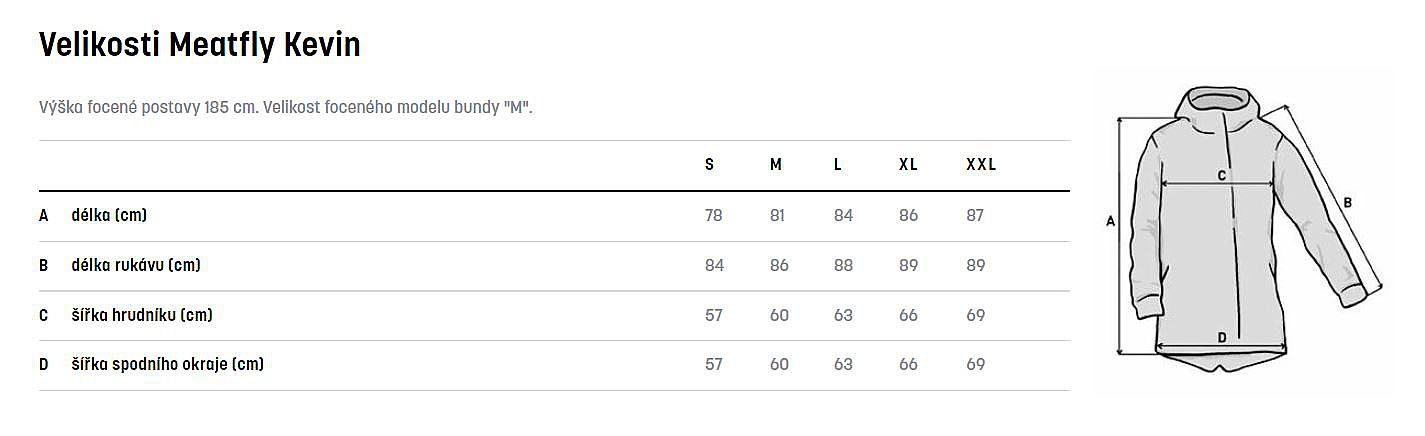
Task: Click label D at the jacket hem
Action: [1222, 337]
